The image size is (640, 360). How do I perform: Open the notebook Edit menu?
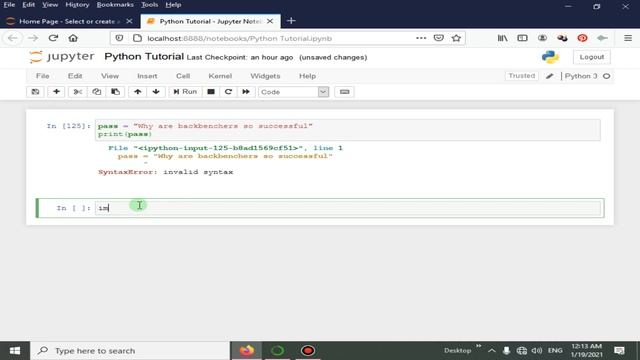click(x=75, y=76)
